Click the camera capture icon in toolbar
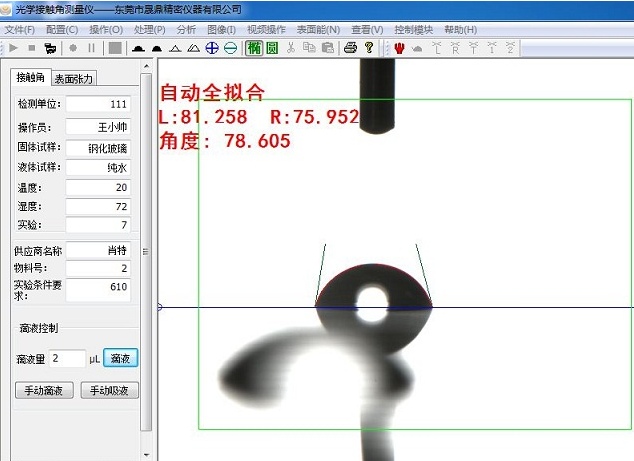The height and width of the screenshot is (461, 634). [x=50, y=49]
